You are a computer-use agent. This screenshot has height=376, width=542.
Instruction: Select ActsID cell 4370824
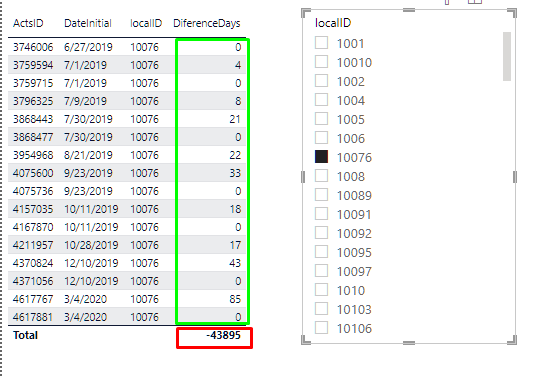click(33, 263)
